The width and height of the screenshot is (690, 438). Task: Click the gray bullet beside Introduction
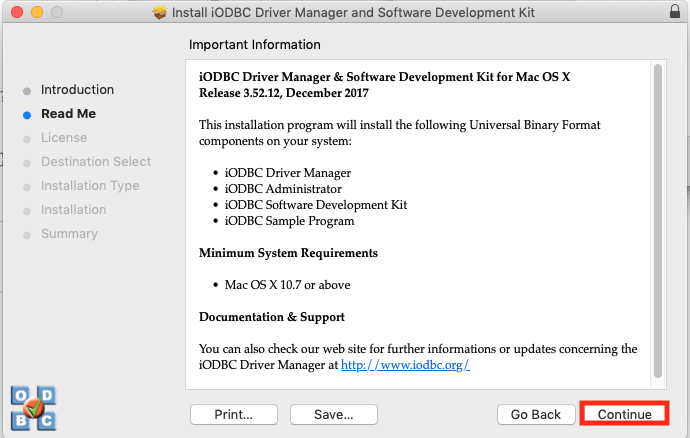click(27, 91)
